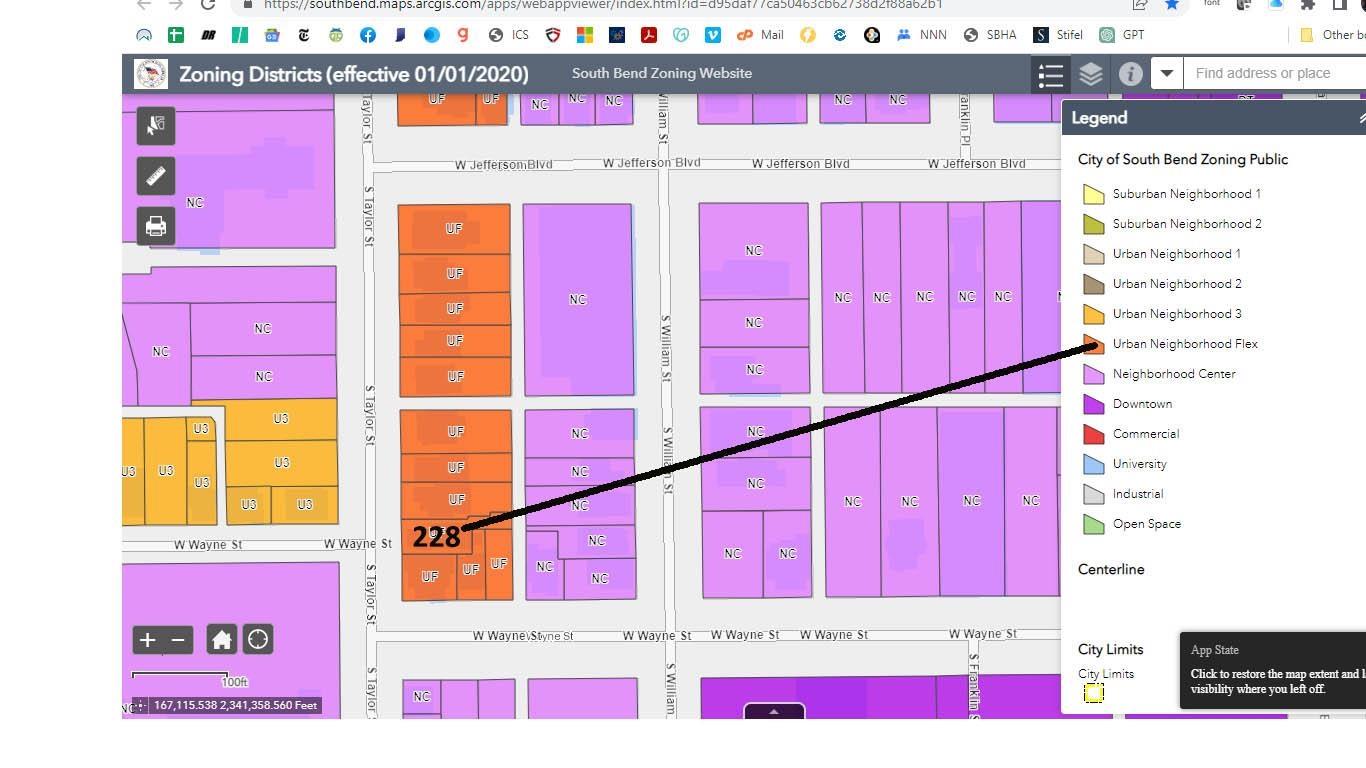
Task: Open the SBHA bookmark
Action: [990, 35]
